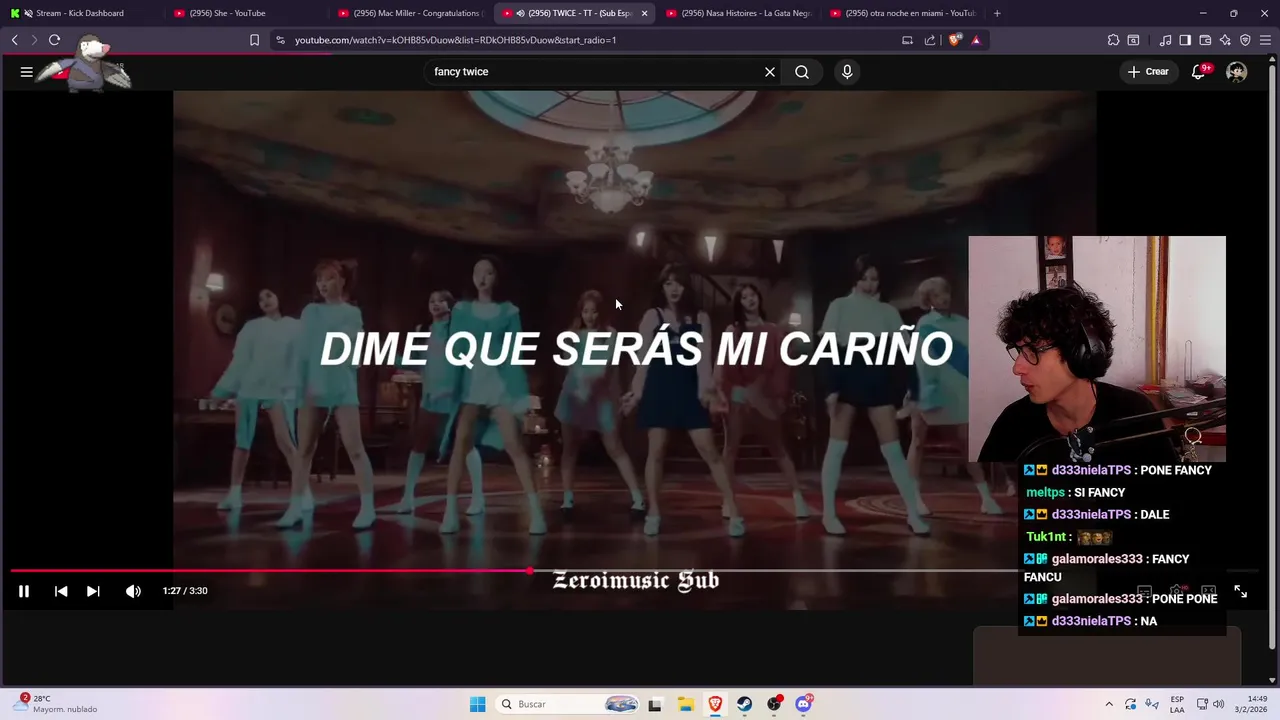Screen dimensions: 1280x720
Task: Switch to 'Nasa Histoires - La Gata Negra' tab
Action: 738,13
